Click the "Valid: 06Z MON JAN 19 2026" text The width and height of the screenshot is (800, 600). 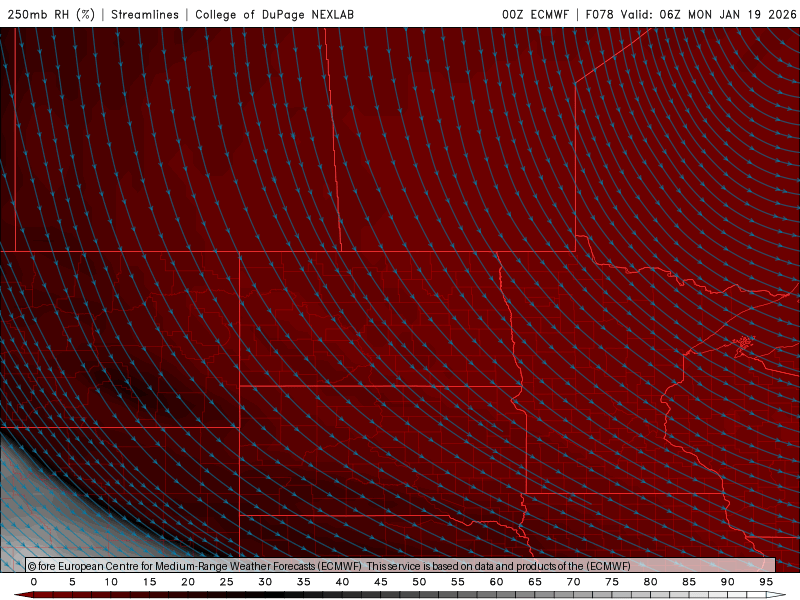click(x=708, y=14)
